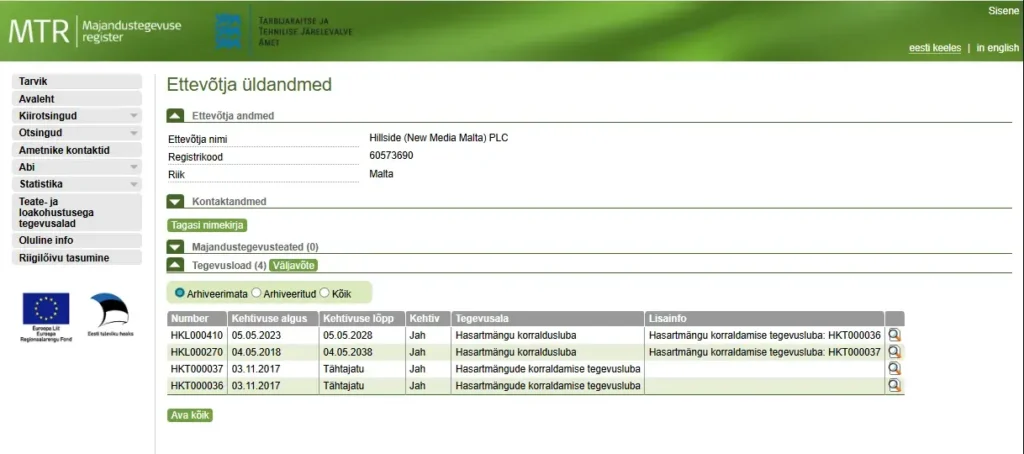Open details for license HKL000410 magnifier icon
Image resolution: width=1024 pixels, height=454 pixels.
[894, 335]
